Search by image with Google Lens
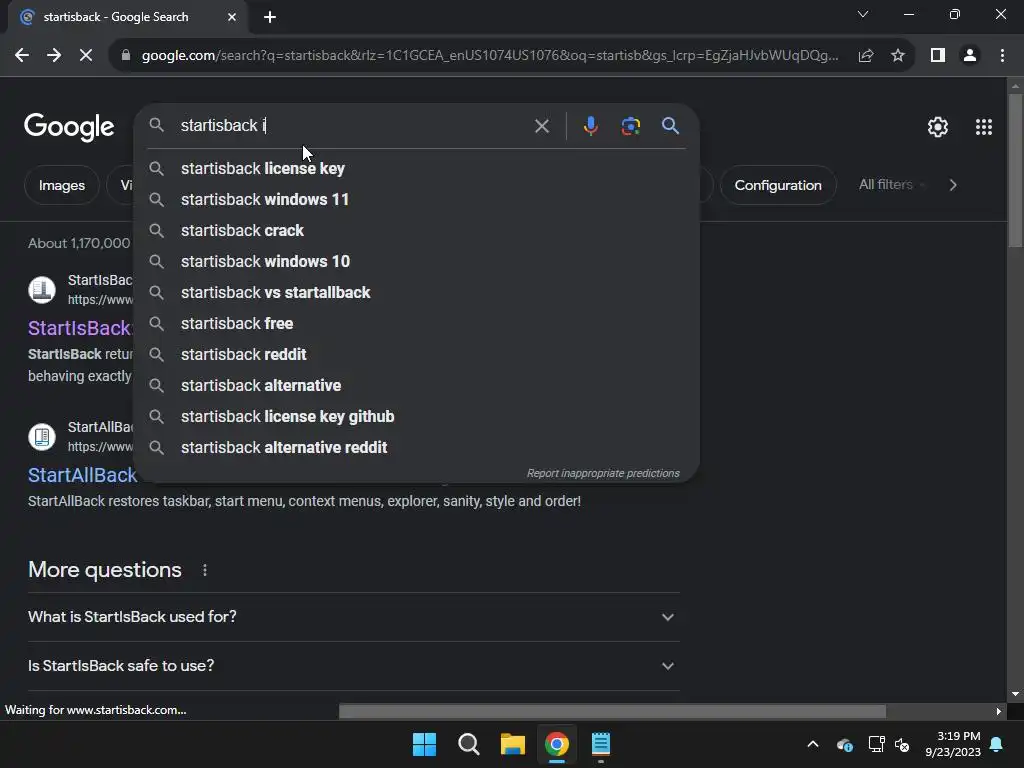The width and height of the screenshot is (1024, 768). click(630, 125)
